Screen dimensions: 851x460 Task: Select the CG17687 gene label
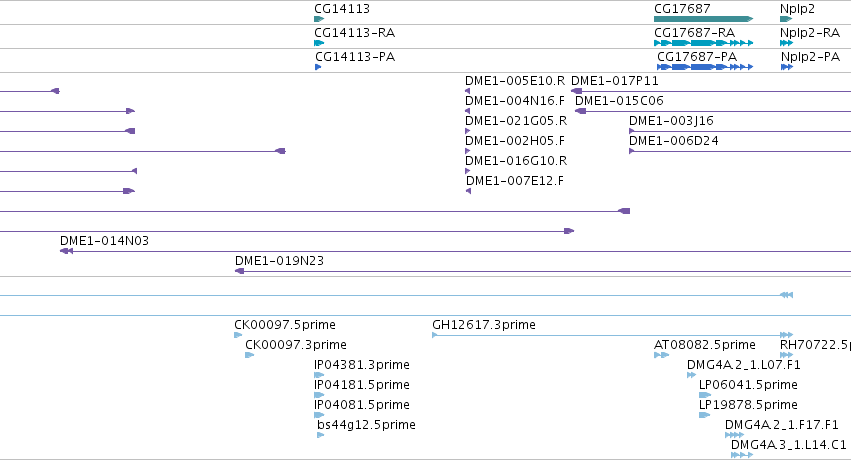(682, 9)
